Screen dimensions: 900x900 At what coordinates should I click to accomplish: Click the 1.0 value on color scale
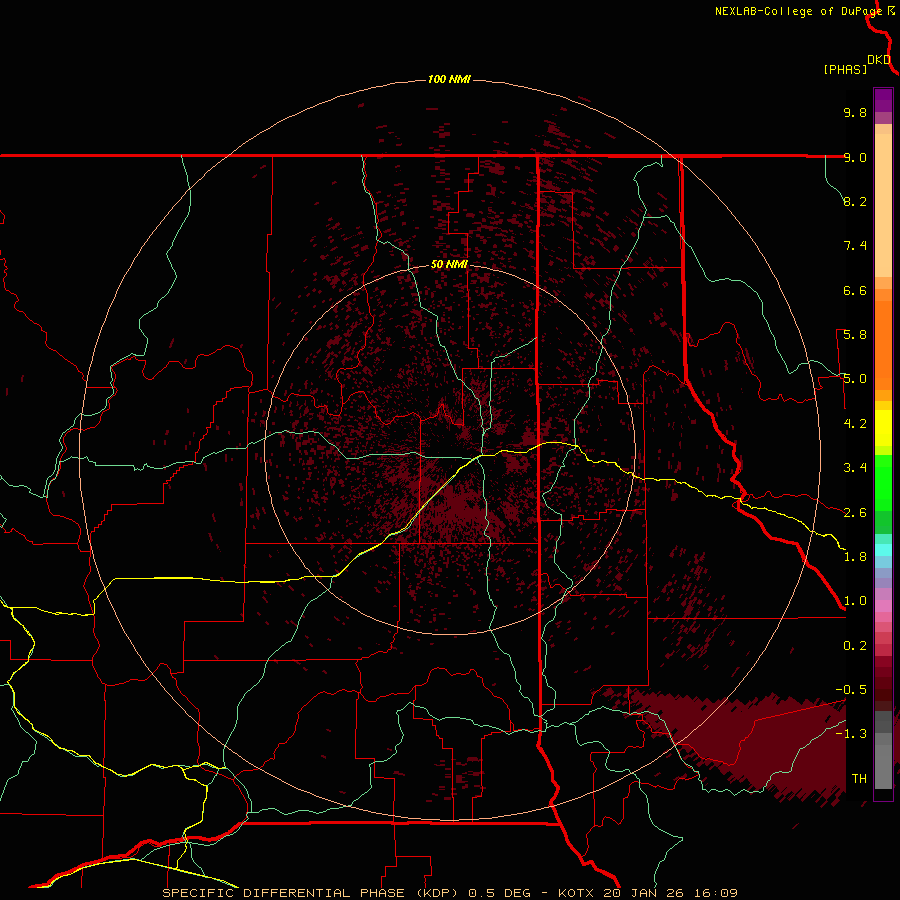click(855, 601)
